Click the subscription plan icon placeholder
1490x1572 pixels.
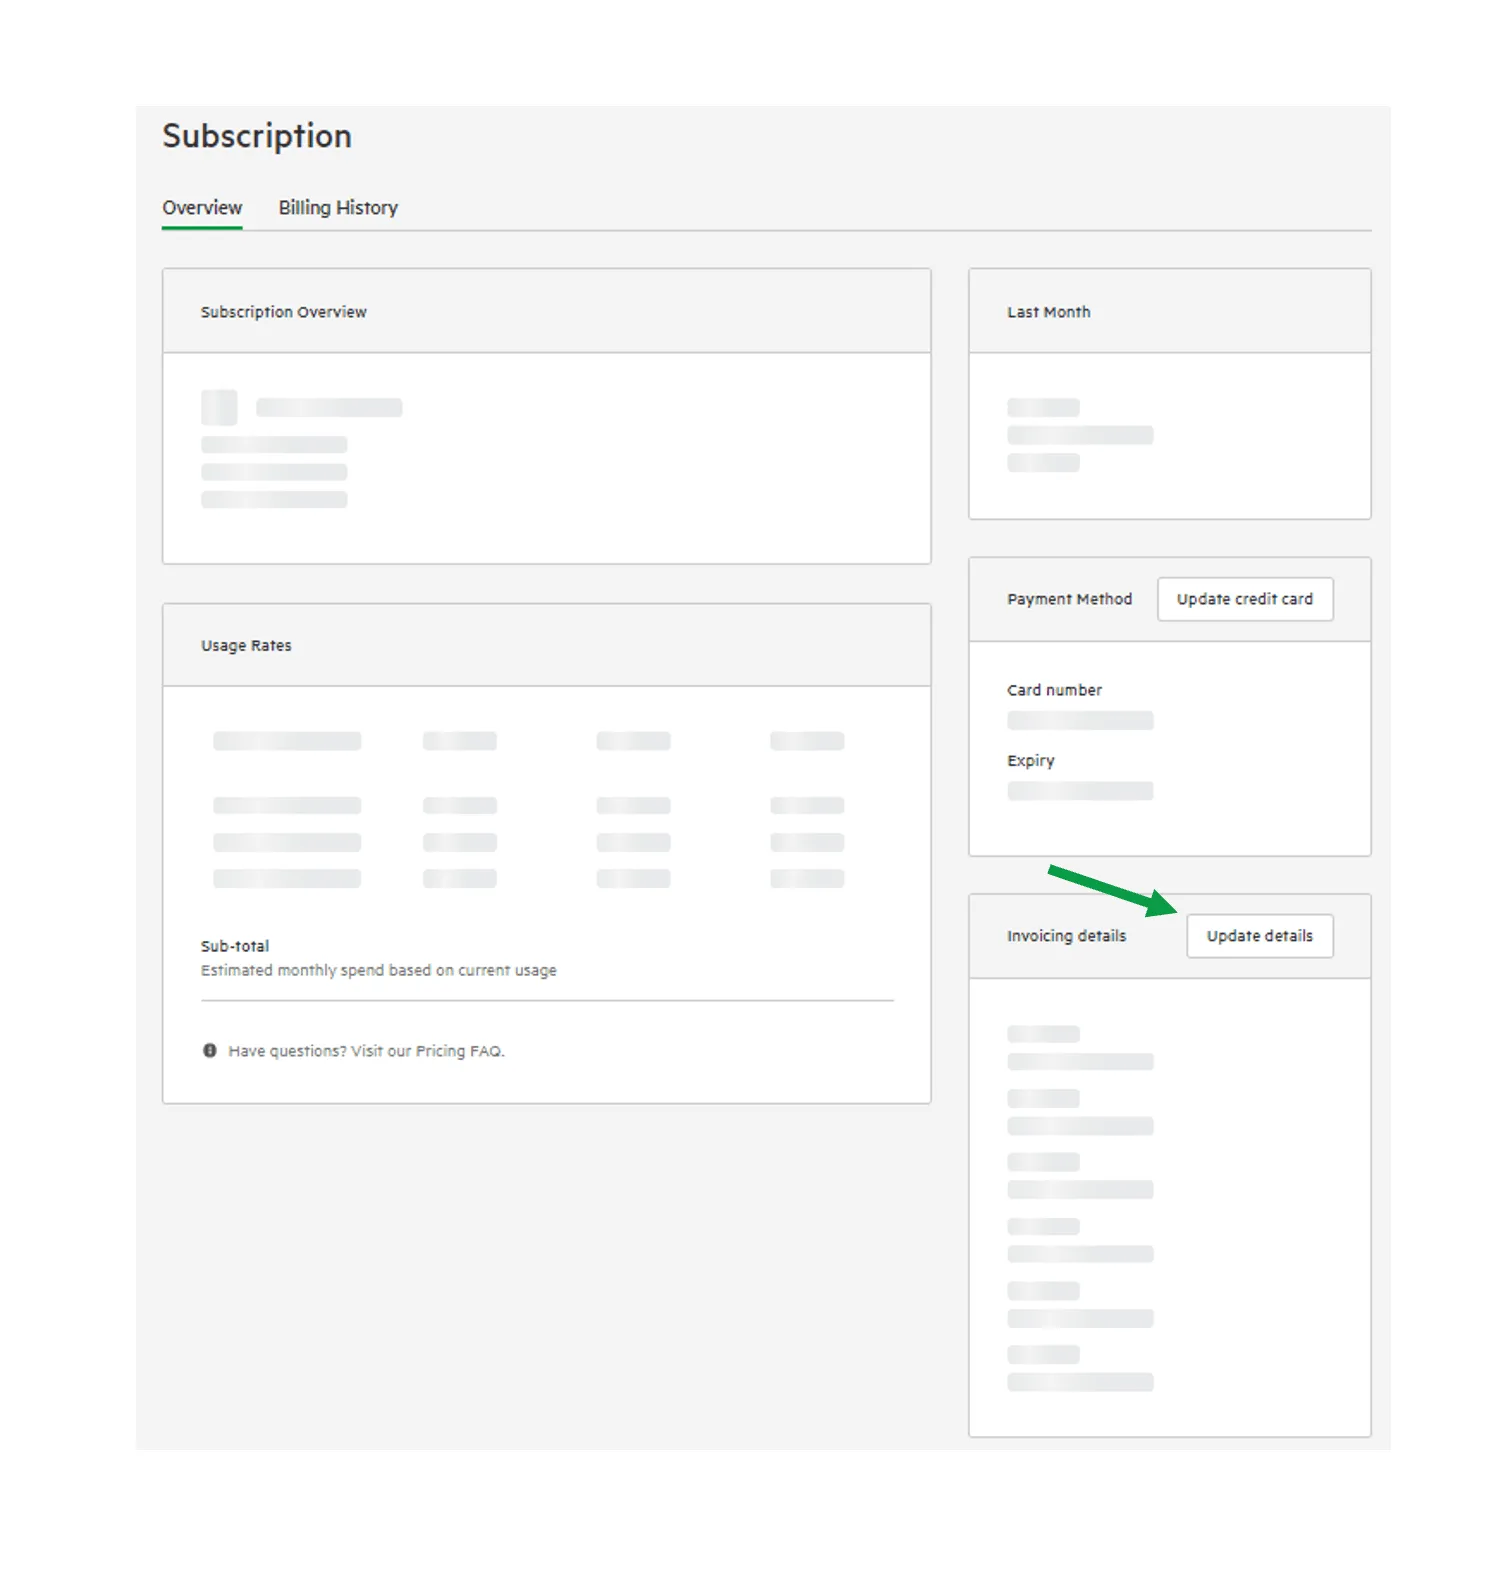coord(219,407)
